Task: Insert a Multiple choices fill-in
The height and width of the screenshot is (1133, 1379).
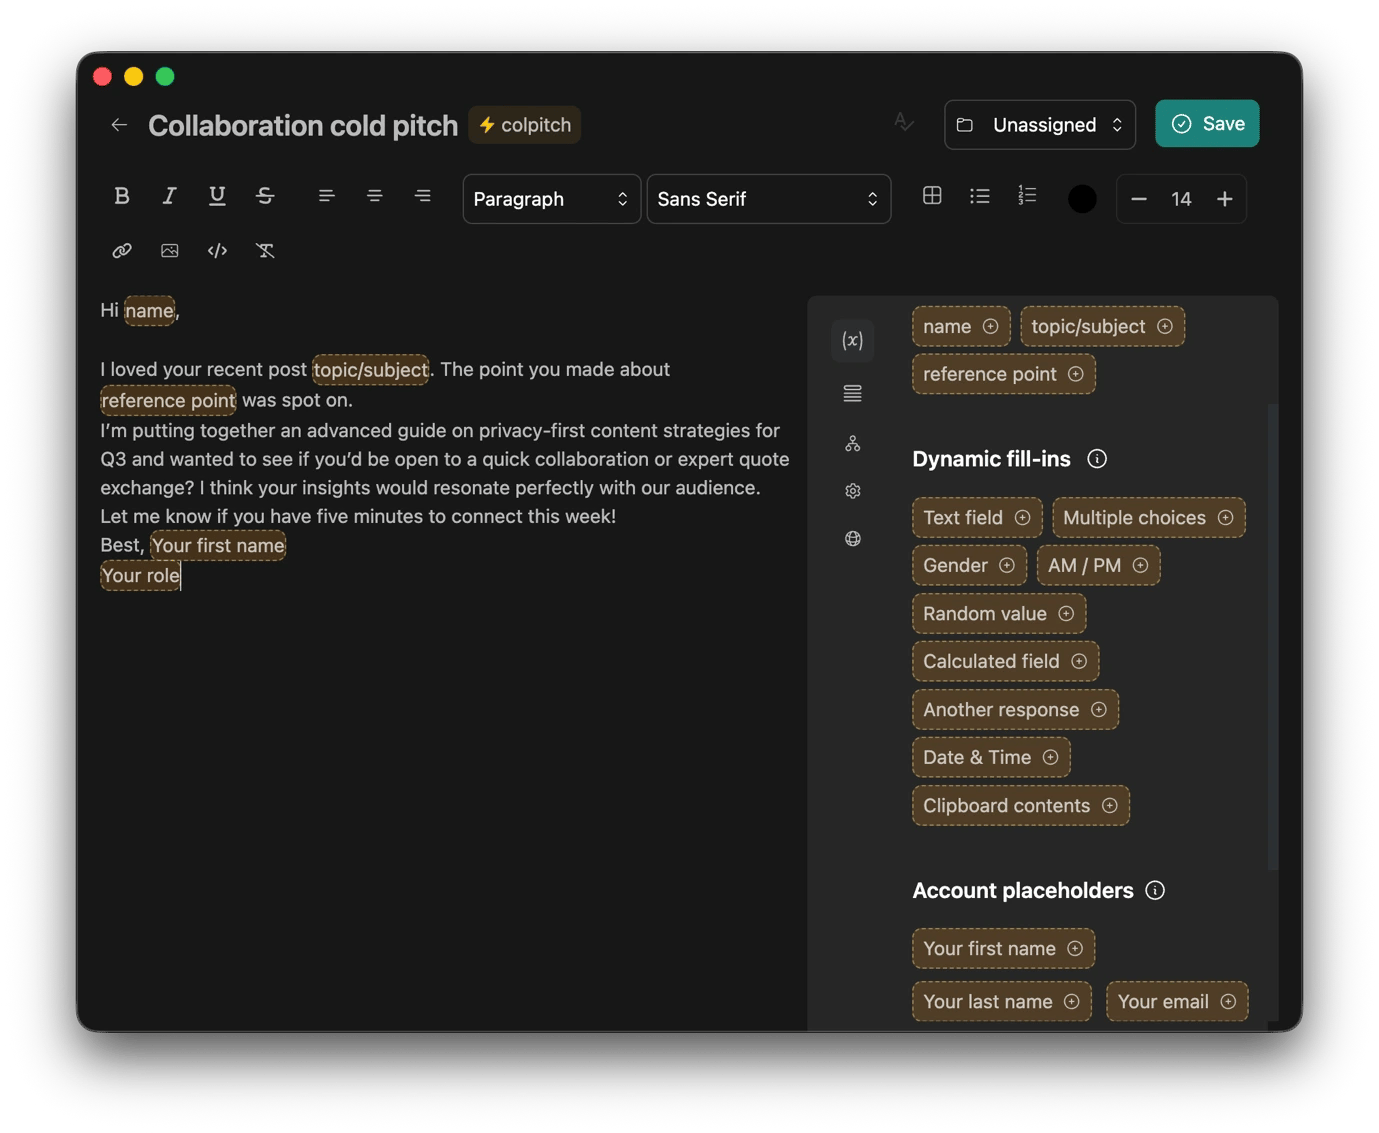Action: [x=1149, y=518]
